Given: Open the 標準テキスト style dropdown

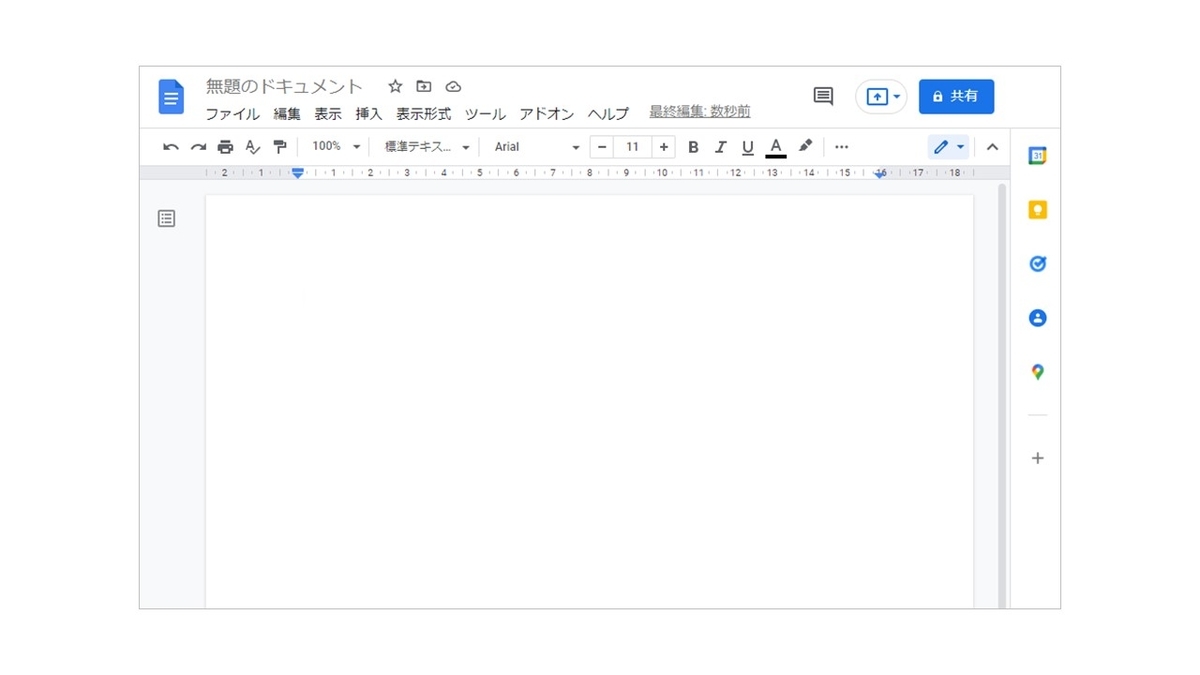Looking at the screenshot, I should point(427,147).
